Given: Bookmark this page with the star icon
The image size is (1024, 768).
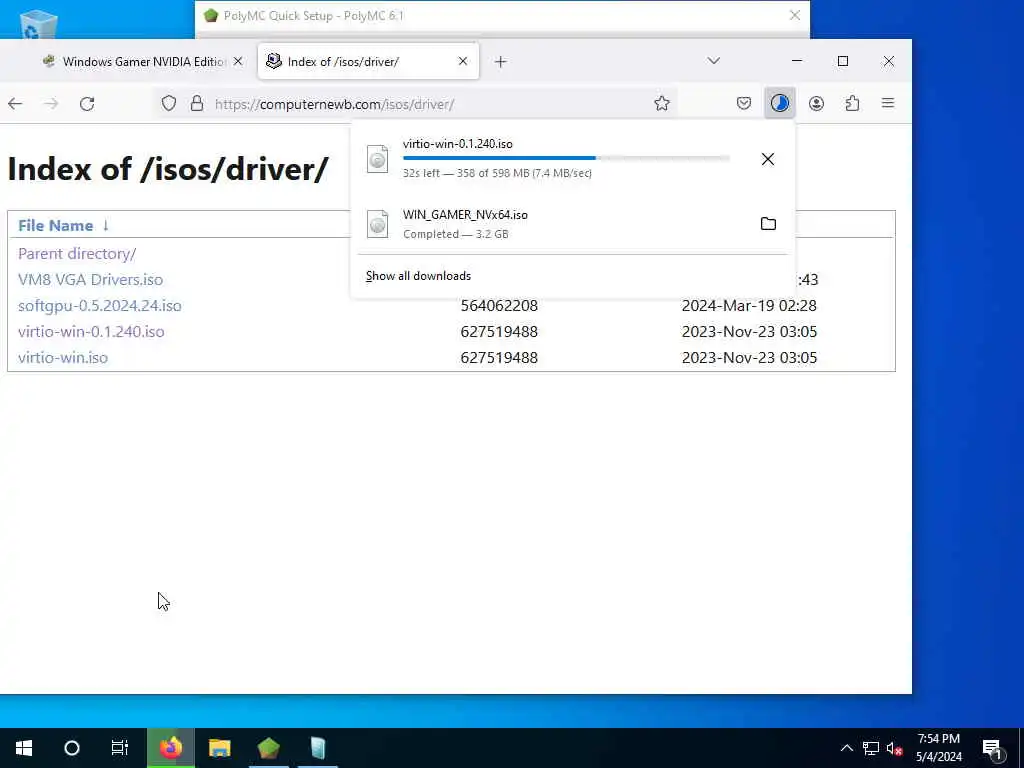Looking at the screenshot, I should [x=662, y=103].
